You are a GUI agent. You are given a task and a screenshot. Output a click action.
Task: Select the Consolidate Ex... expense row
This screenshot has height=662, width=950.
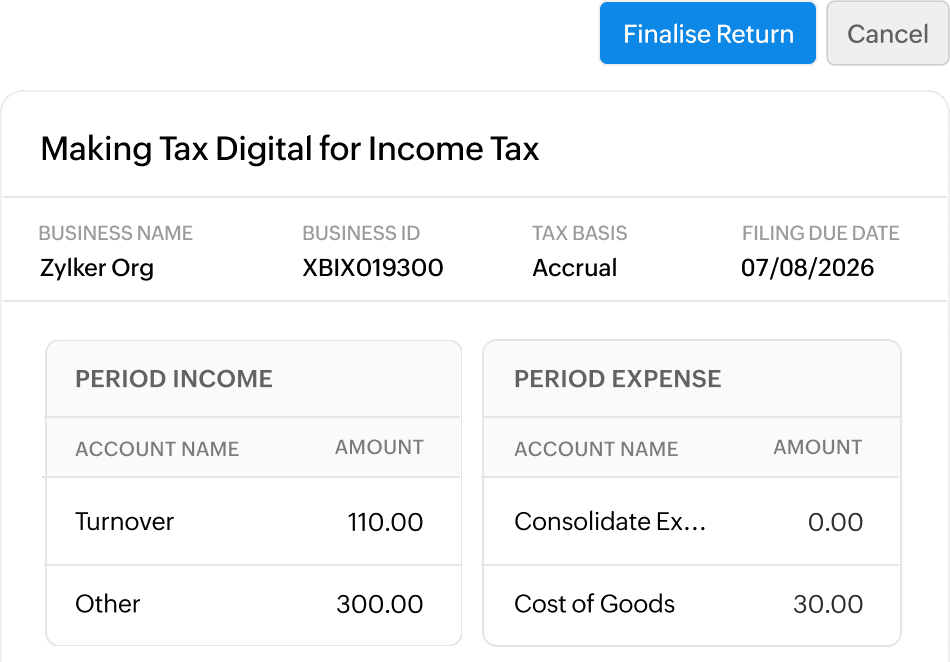(610, 521)
